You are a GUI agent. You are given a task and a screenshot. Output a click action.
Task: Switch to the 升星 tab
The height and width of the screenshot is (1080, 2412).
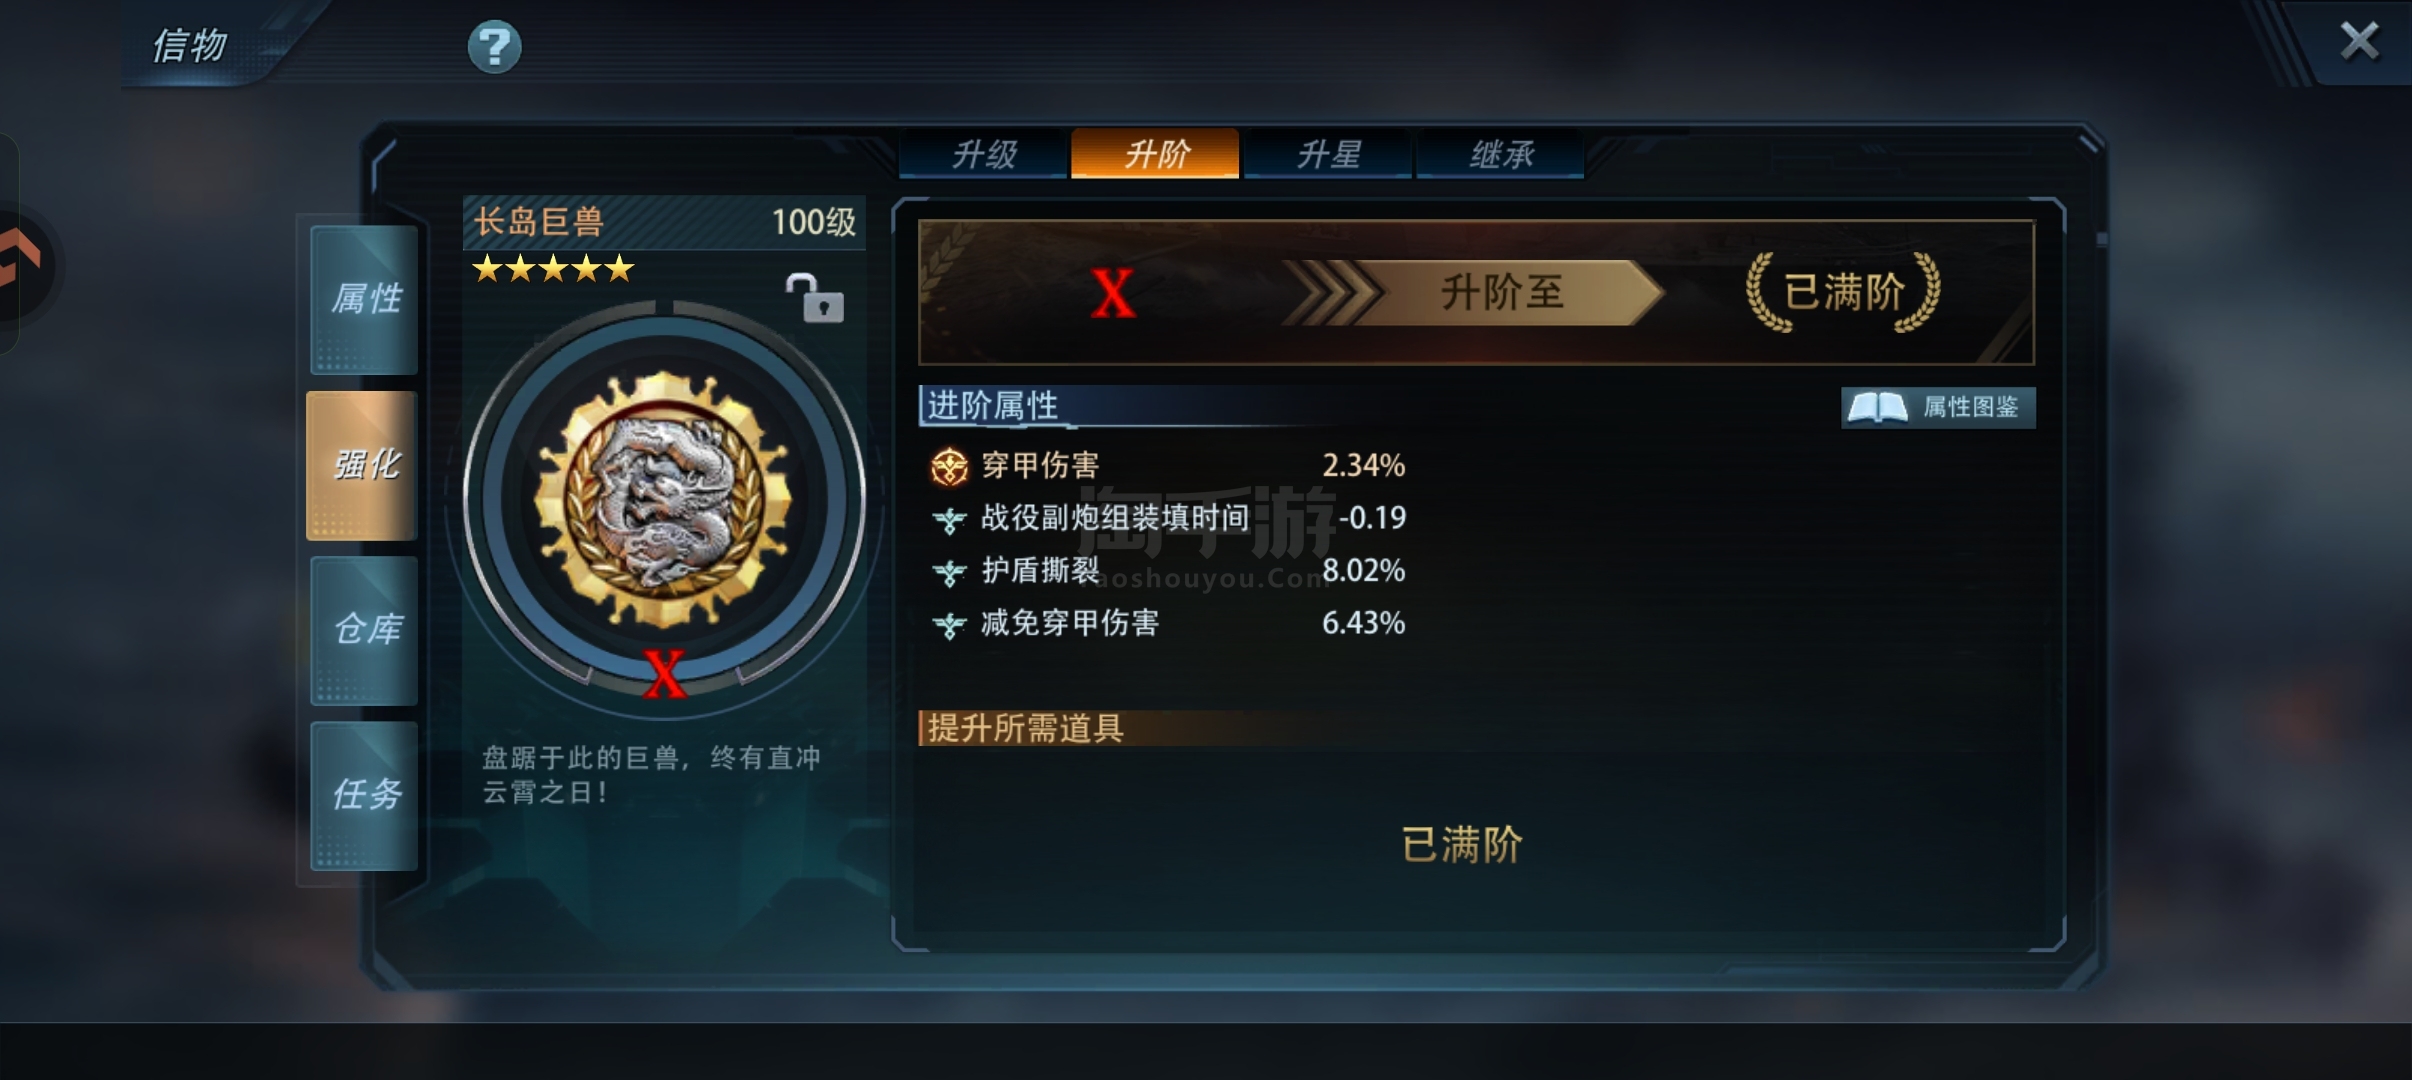coord(1328,154)
